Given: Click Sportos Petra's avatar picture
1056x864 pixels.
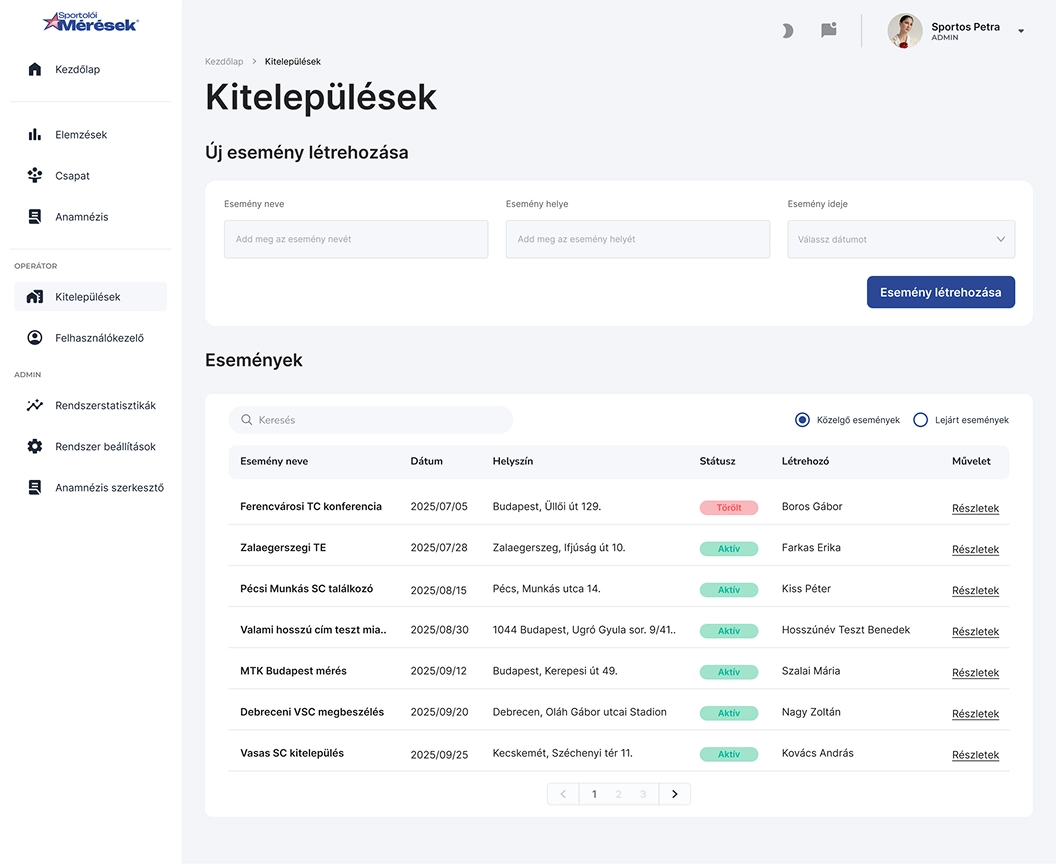Looking at the screenshot, I should (905, 31).
